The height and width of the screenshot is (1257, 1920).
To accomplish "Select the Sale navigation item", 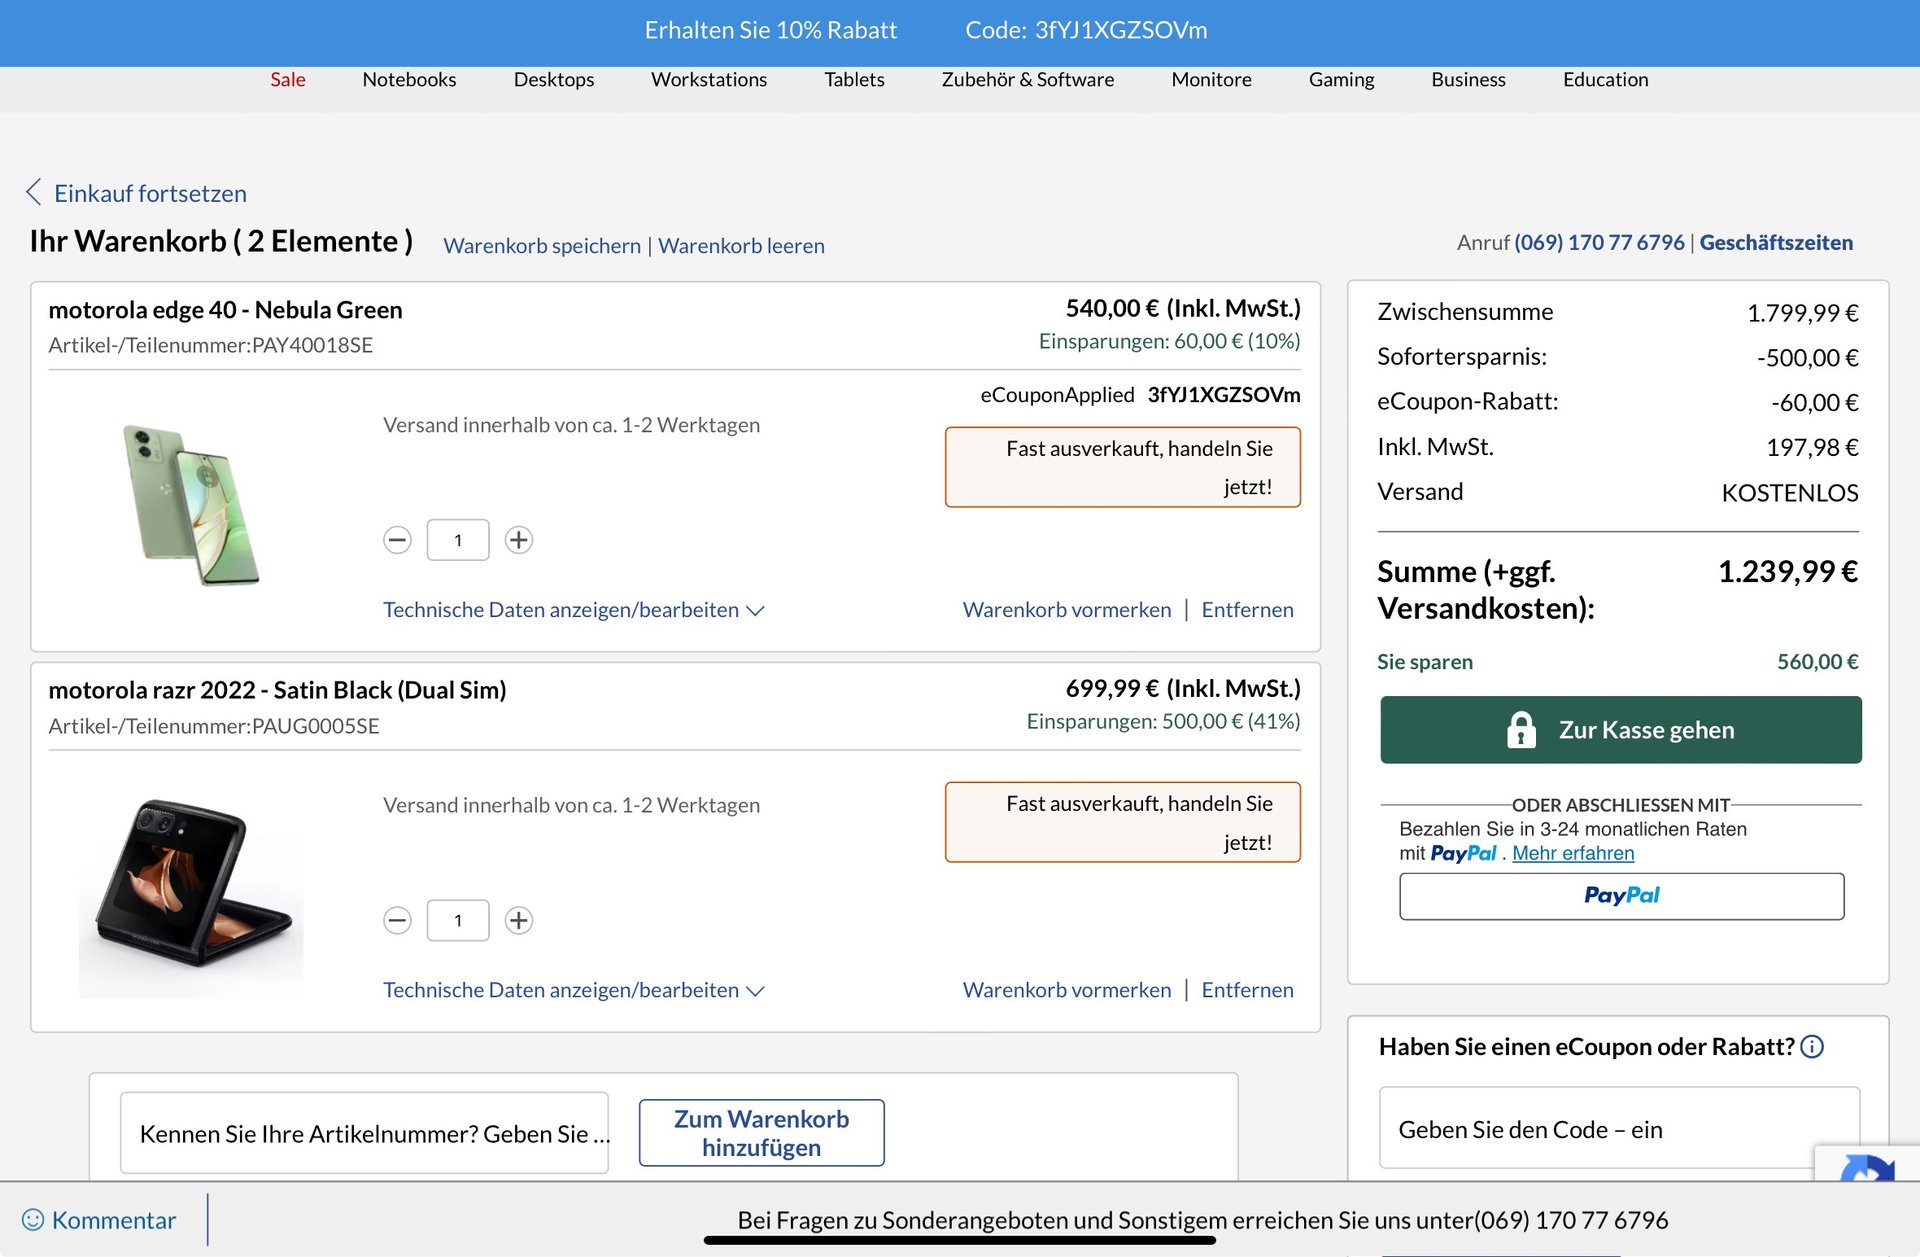I will pos(288,80).
